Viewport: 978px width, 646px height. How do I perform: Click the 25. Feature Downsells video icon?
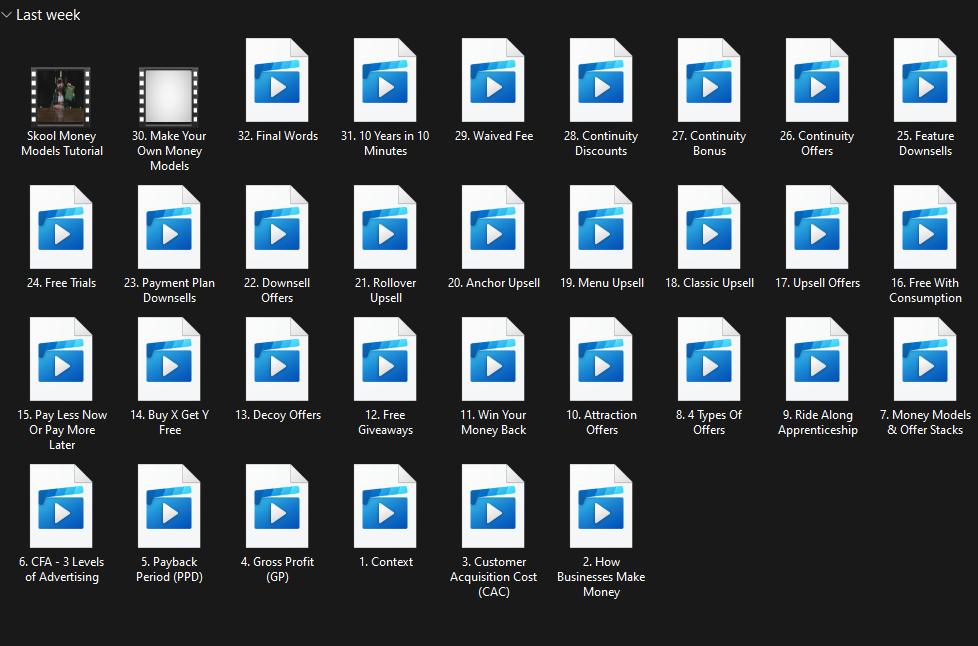pos(925,81)
